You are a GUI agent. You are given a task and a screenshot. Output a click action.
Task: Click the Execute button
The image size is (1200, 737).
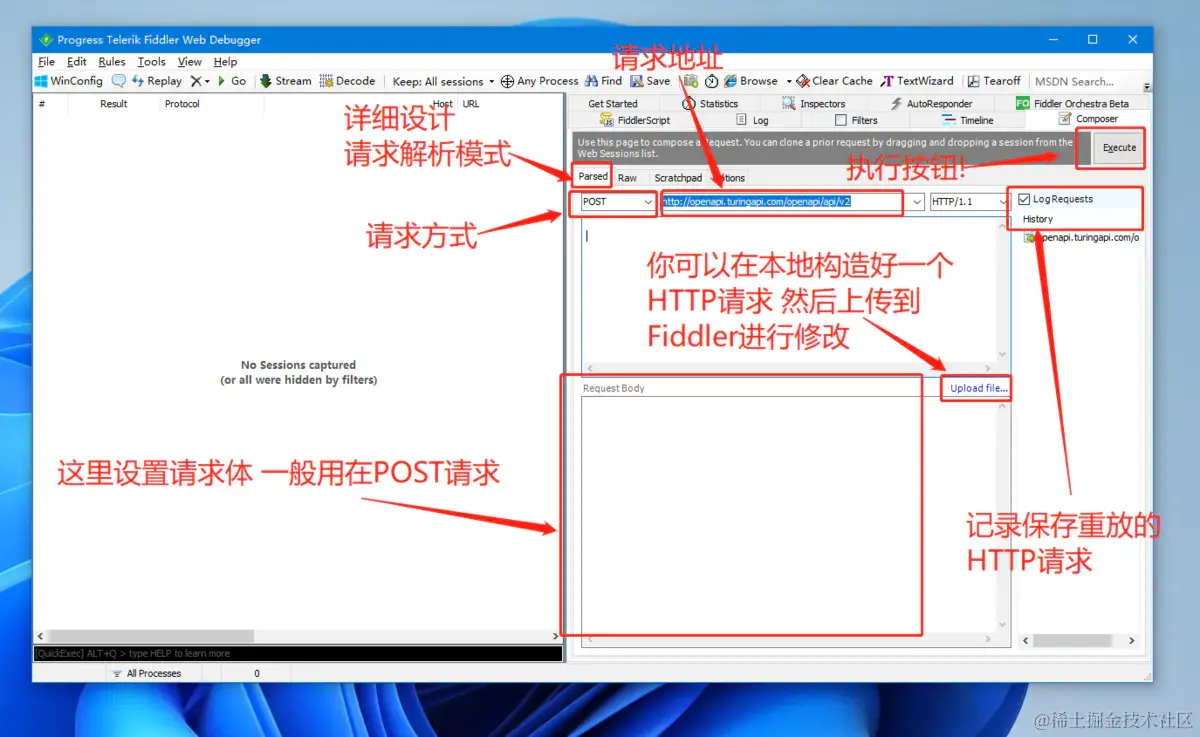(1118, 148)
